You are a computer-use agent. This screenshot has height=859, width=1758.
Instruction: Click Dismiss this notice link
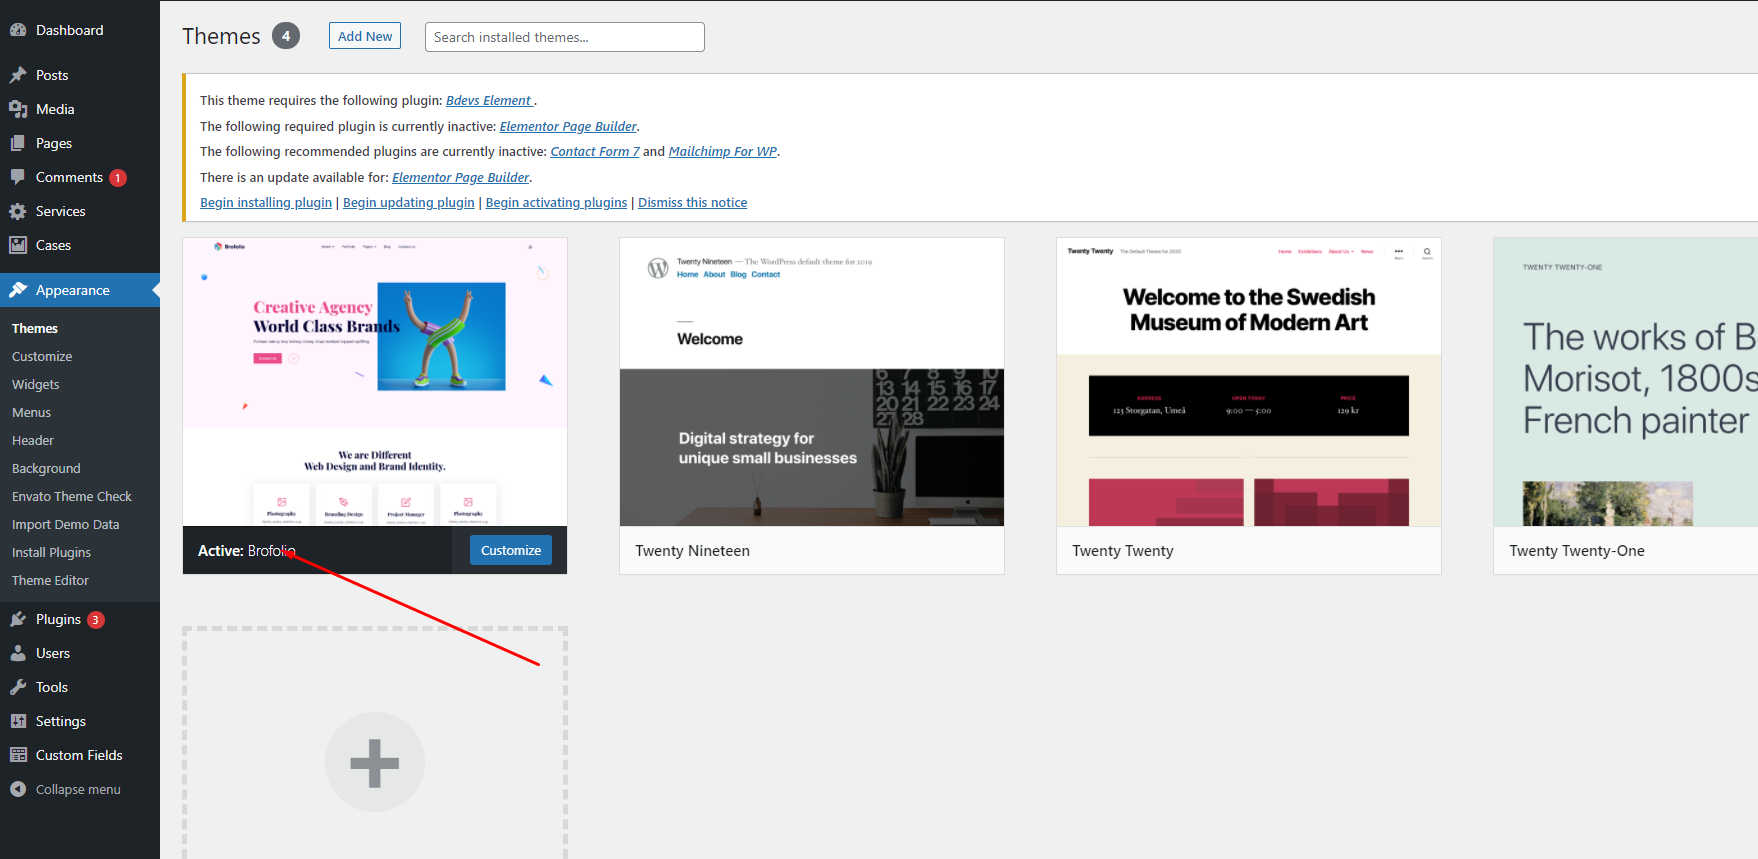click(x=693, y=202)
